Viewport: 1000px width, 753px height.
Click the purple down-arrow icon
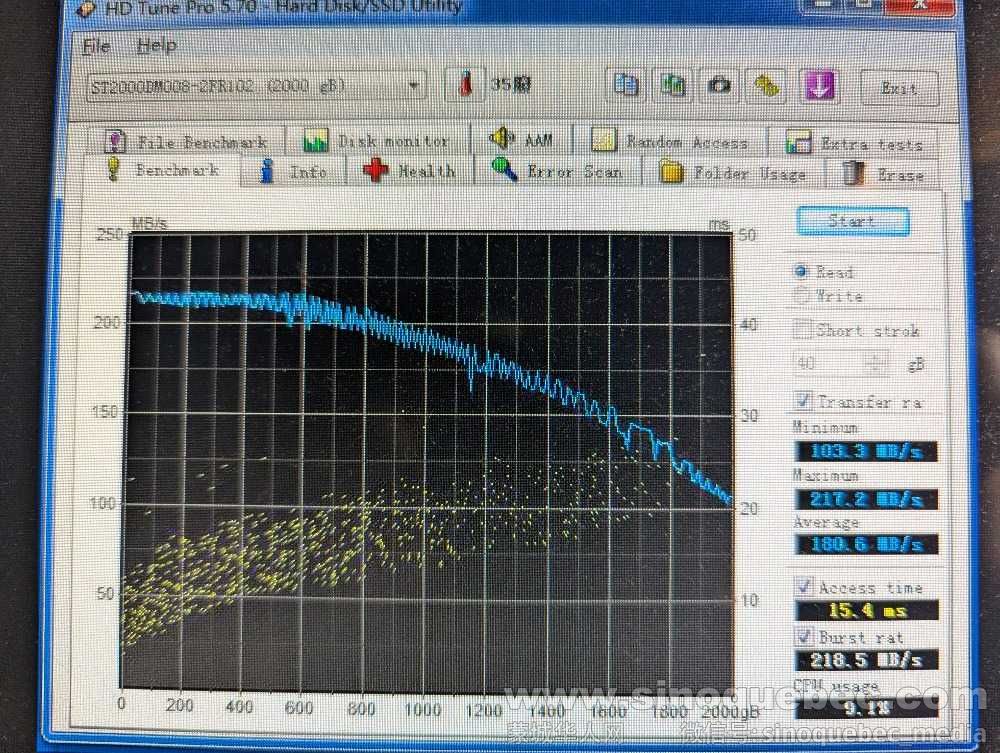point(820,85)
